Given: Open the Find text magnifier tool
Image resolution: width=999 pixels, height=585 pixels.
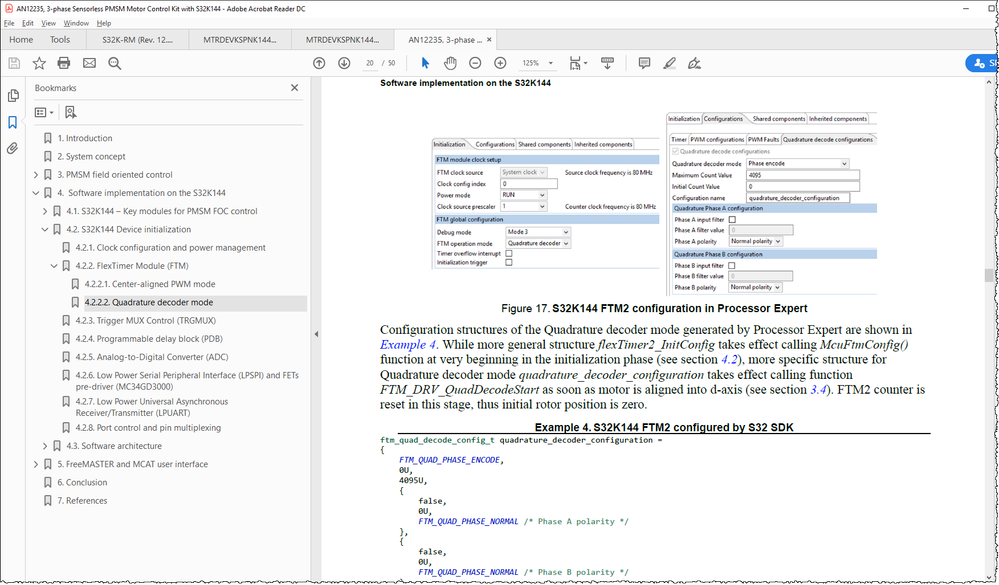Looking at the screenshot, I should 115,63.
